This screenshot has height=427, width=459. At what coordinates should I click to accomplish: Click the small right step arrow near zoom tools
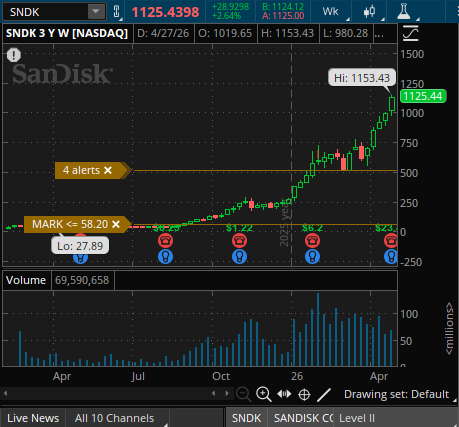[x=227, y=394]
